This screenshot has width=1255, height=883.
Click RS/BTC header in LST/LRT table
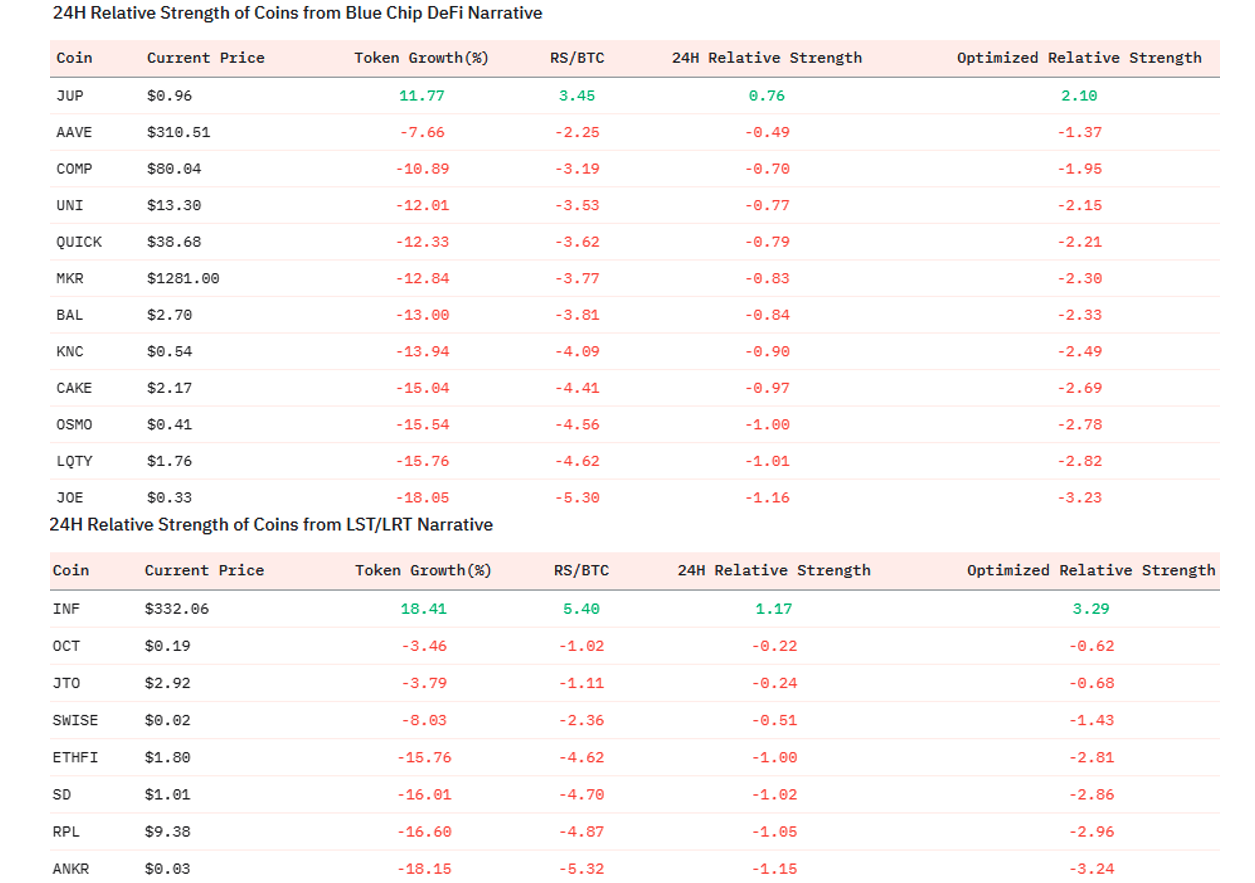[x=581, y=570]
